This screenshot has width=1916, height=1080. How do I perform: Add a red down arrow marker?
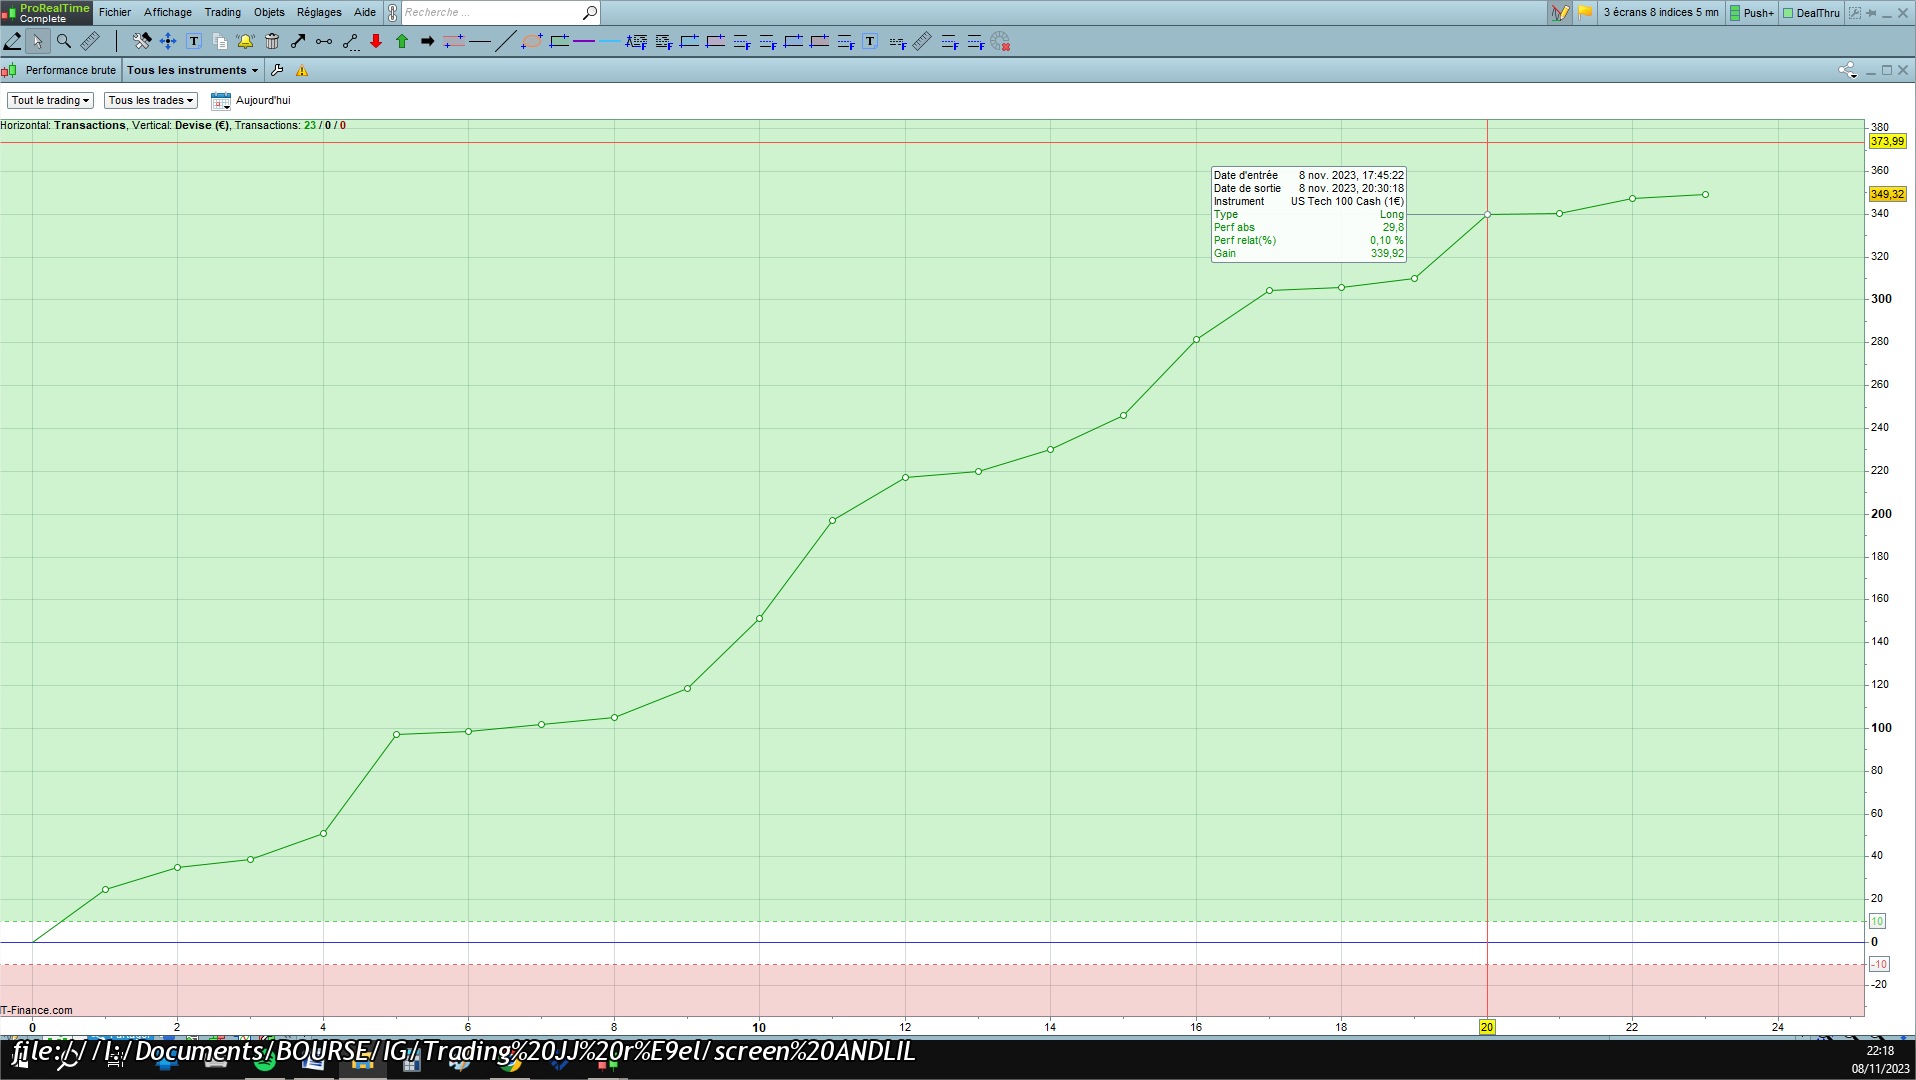click(376, 41)
